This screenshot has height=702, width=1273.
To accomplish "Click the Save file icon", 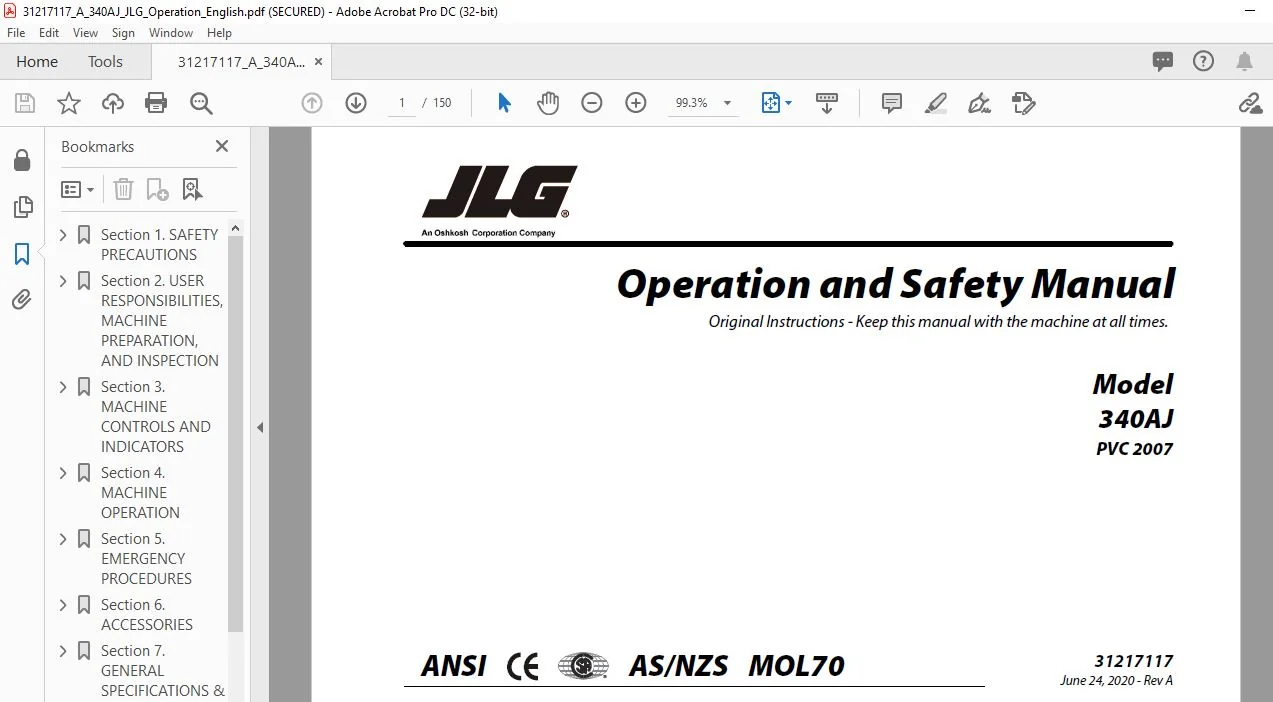I will (x=25, y=103).
